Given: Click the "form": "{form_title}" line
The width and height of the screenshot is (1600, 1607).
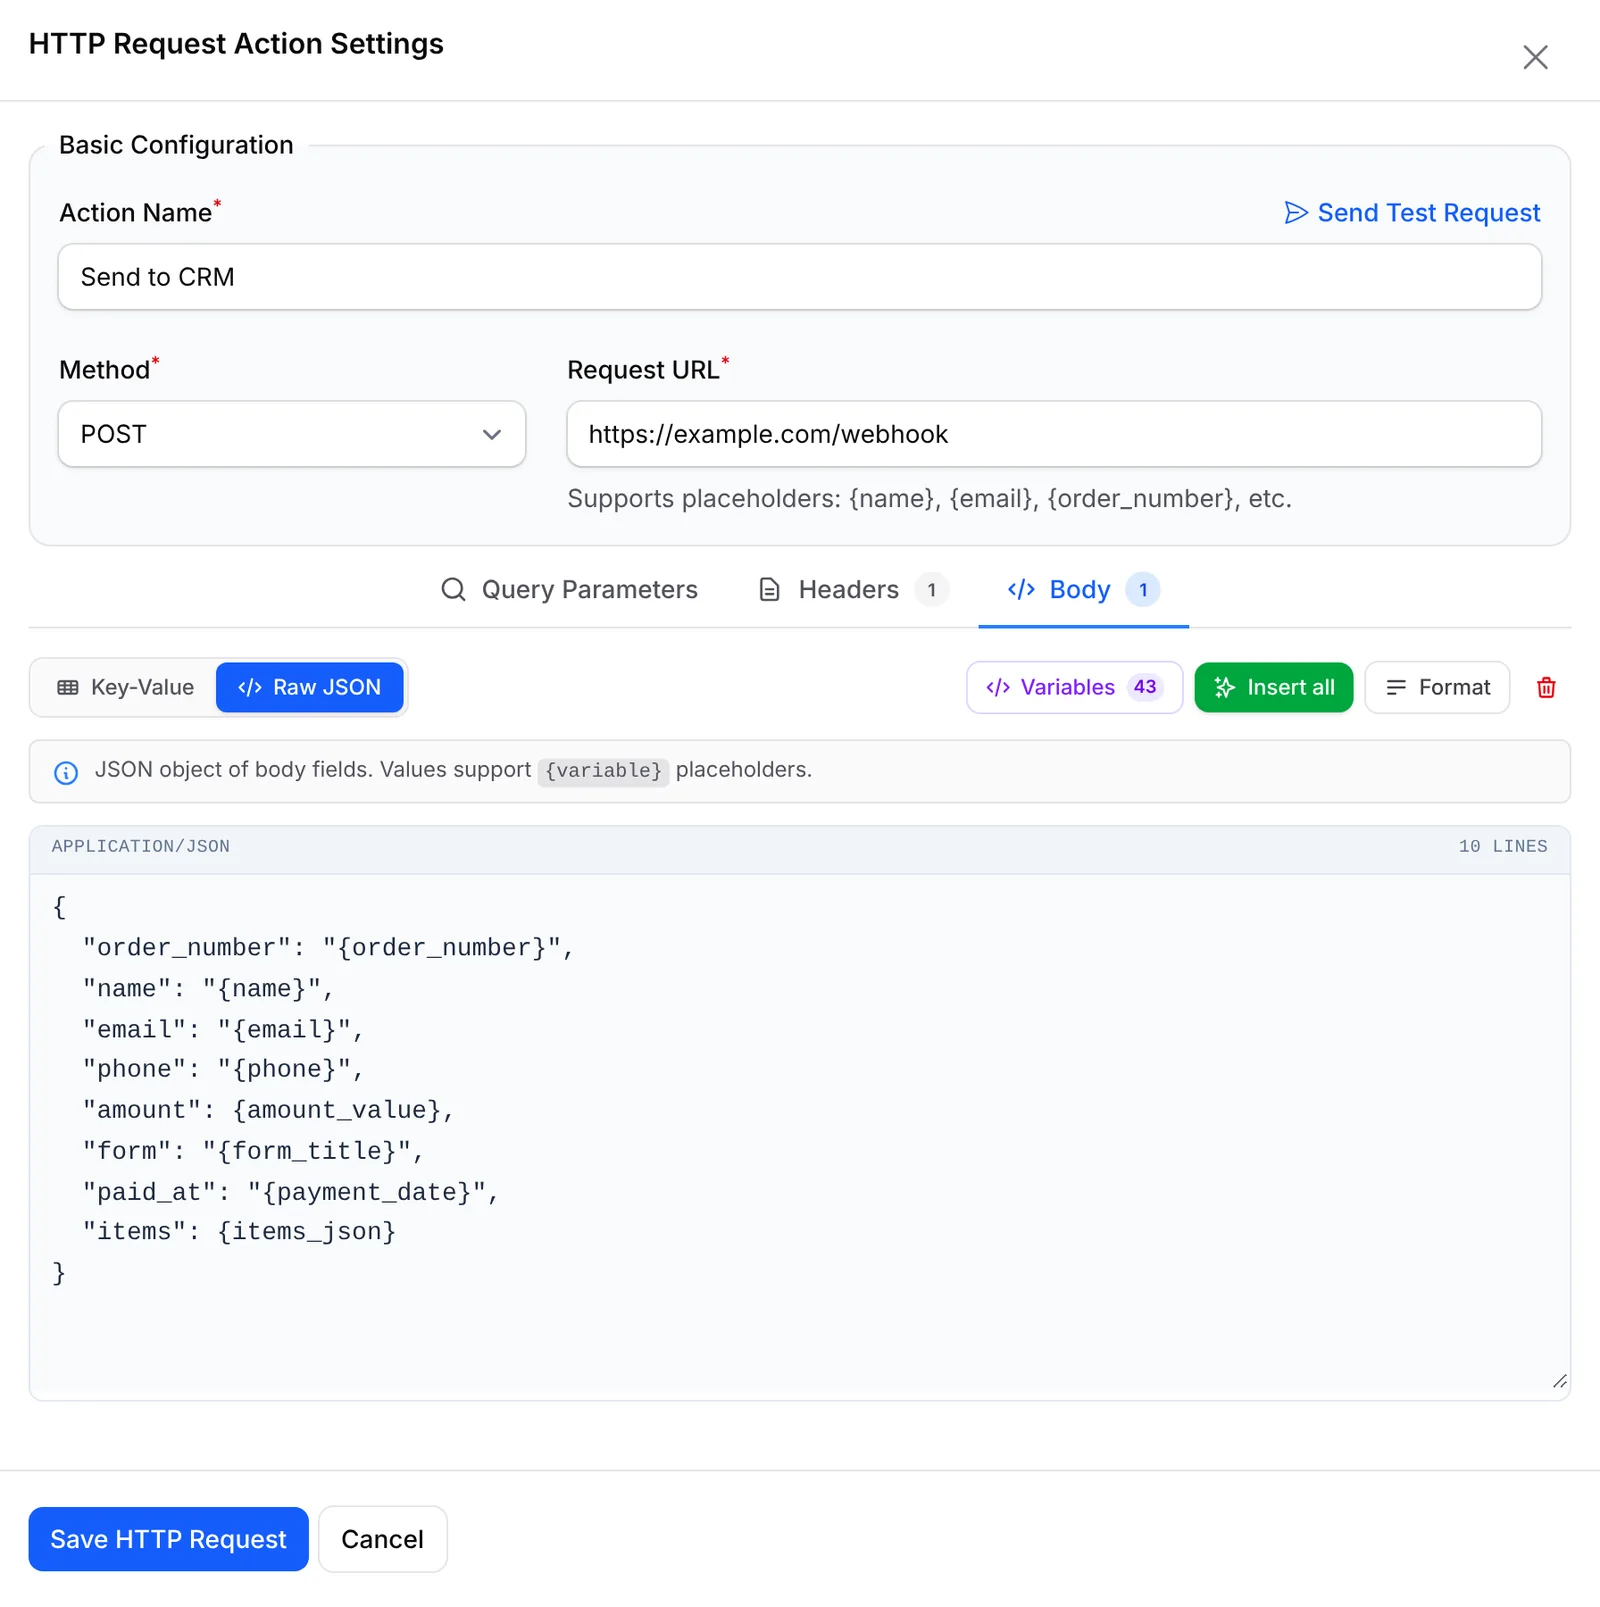Looking at the screenshot, I should pos(253,1151).
